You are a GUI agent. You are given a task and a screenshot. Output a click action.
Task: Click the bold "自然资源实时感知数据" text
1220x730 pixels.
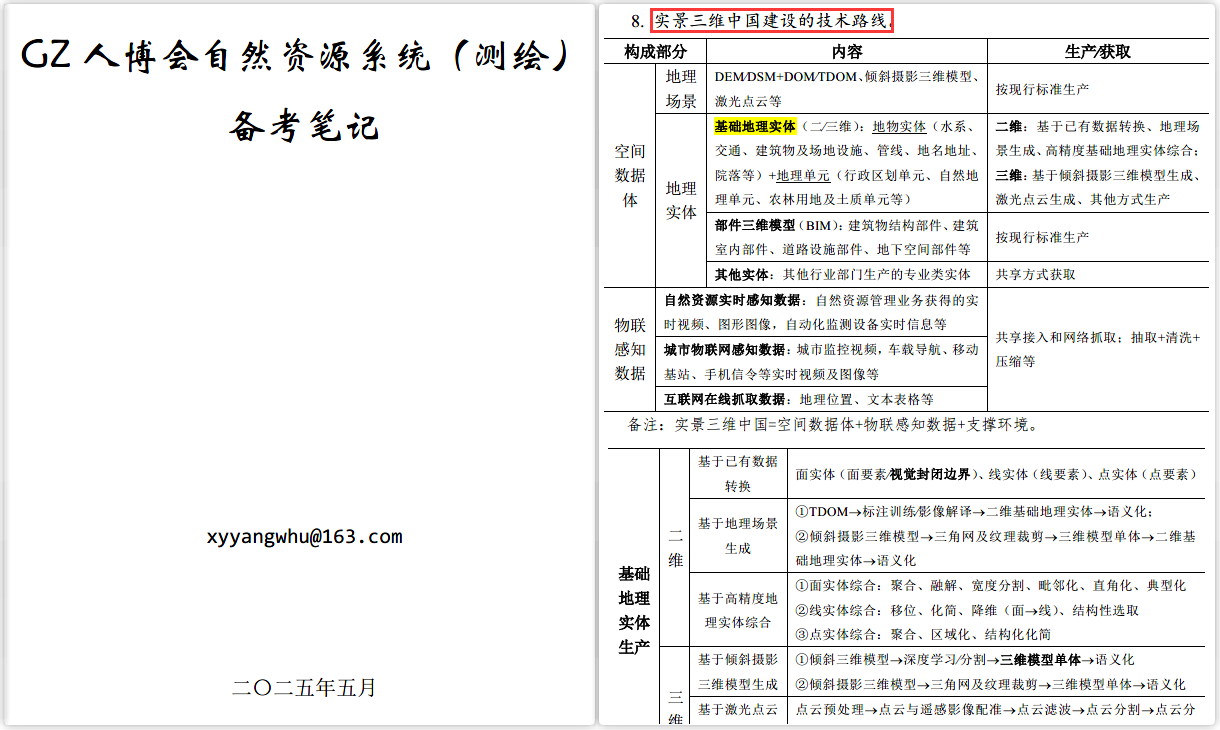pyautogui.click(x=733, y=300)
